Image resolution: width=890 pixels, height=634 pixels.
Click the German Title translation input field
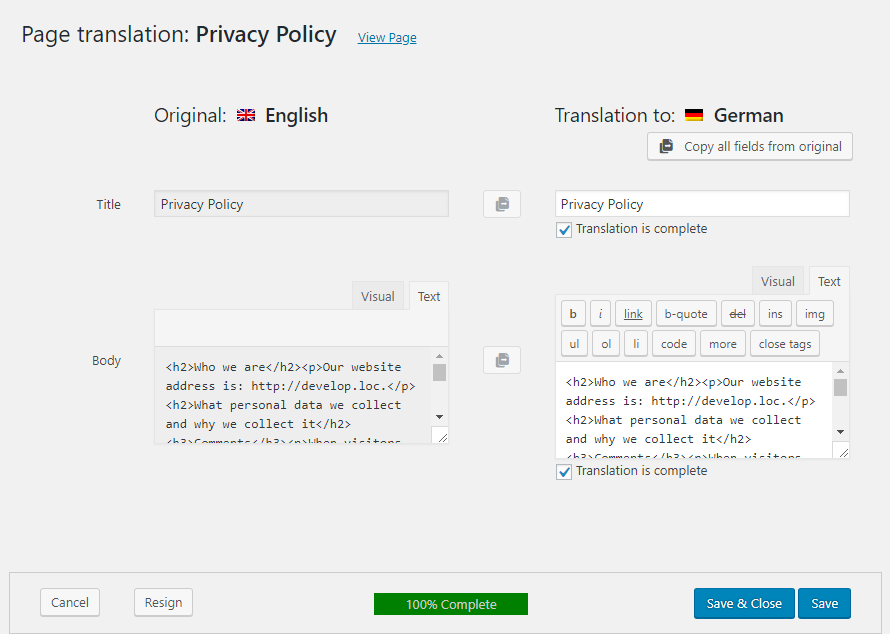[x=702, y=204]
